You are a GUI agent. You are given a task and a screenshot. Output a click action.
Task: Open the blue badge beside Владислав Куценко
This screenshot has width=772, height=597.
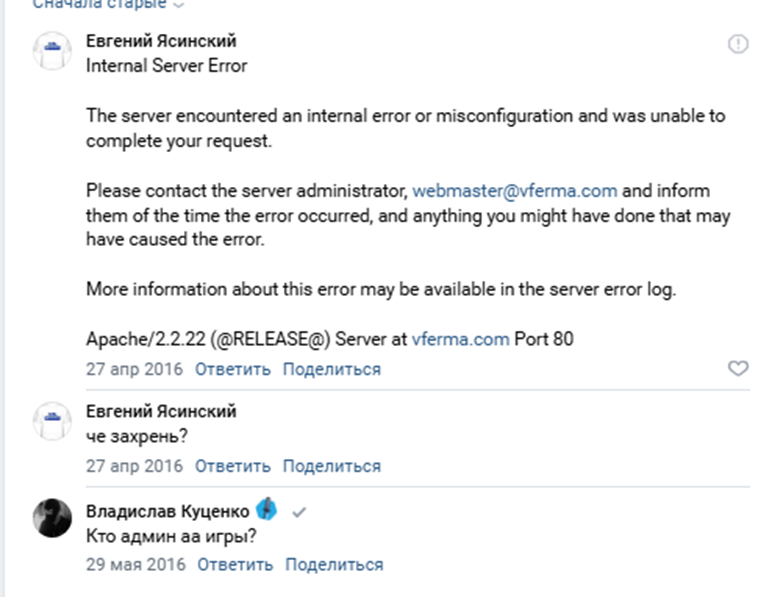(x=266, y=509)
